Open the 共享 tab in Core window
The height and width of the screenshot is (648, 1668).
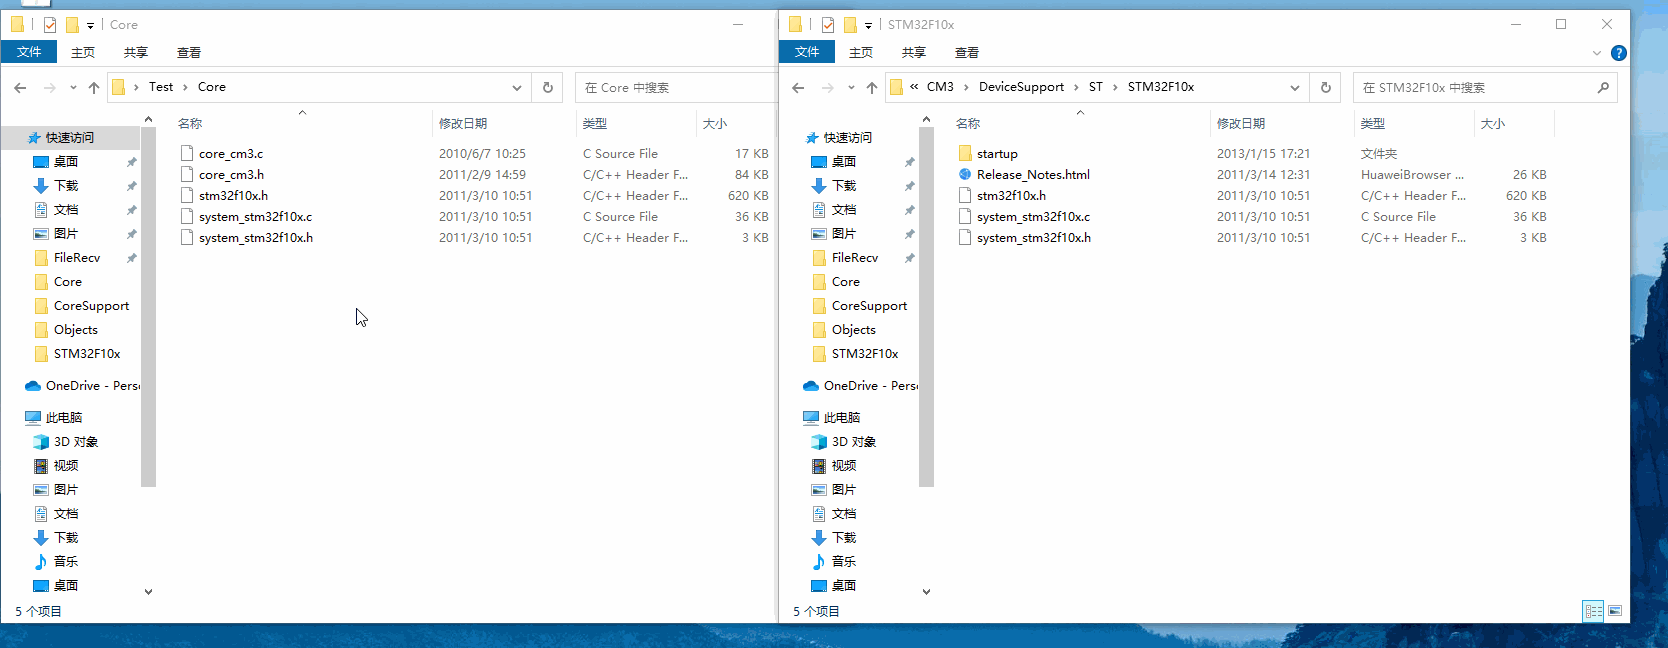tap(136, 52)
